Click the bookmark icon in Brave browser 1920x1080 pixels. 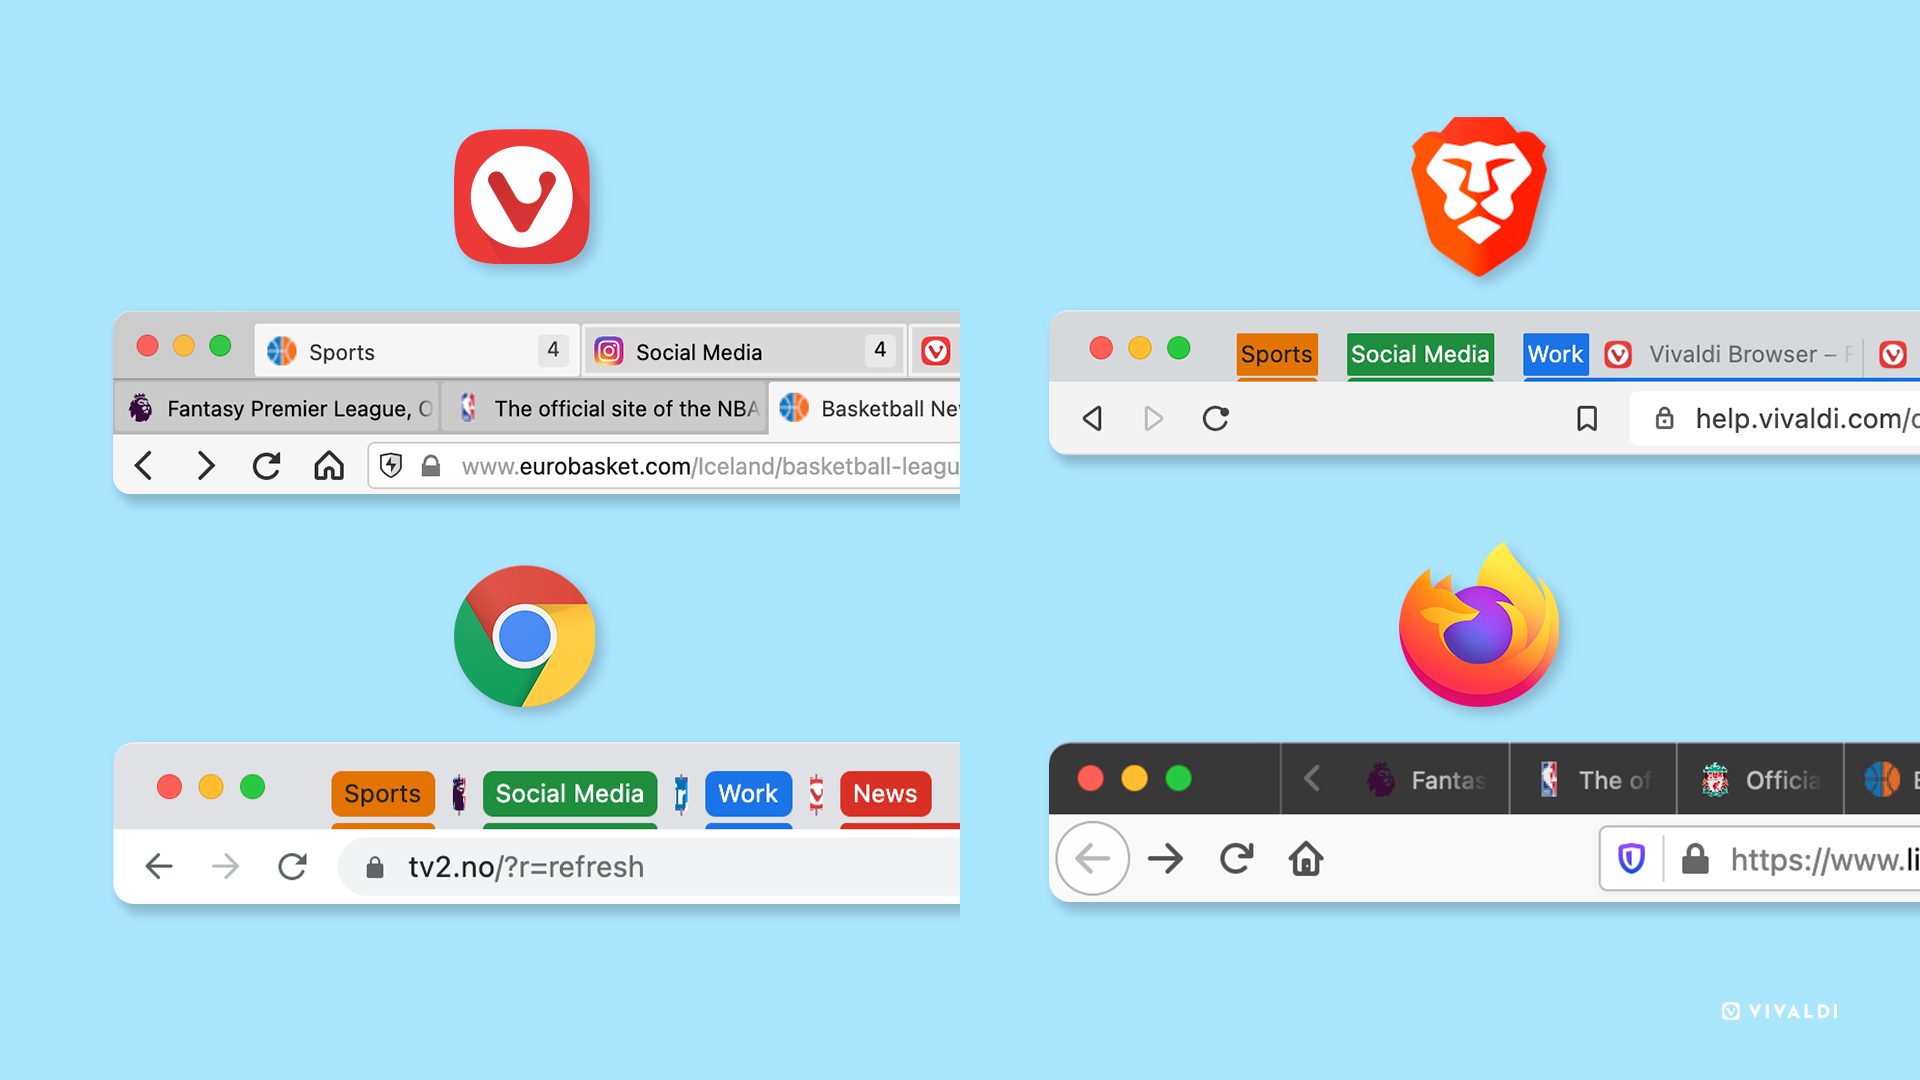pos(1586,419)
